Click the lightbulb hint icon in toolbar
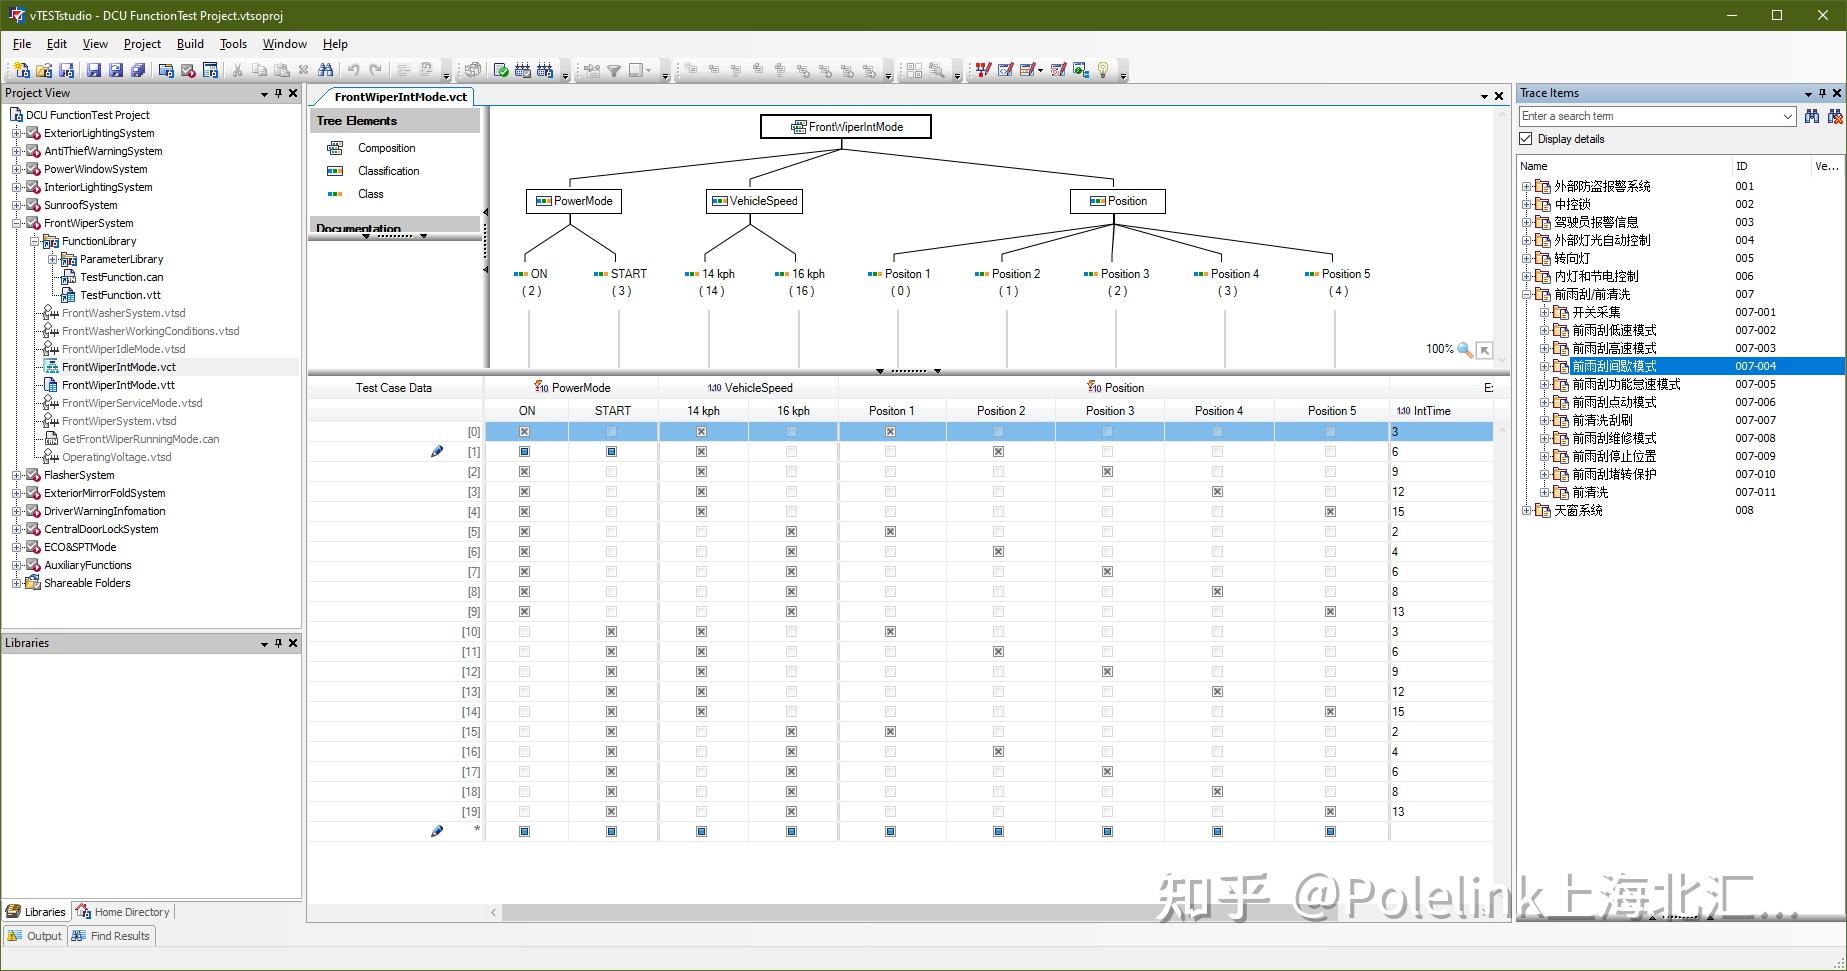The image size is (1847, 971). 1103,70
